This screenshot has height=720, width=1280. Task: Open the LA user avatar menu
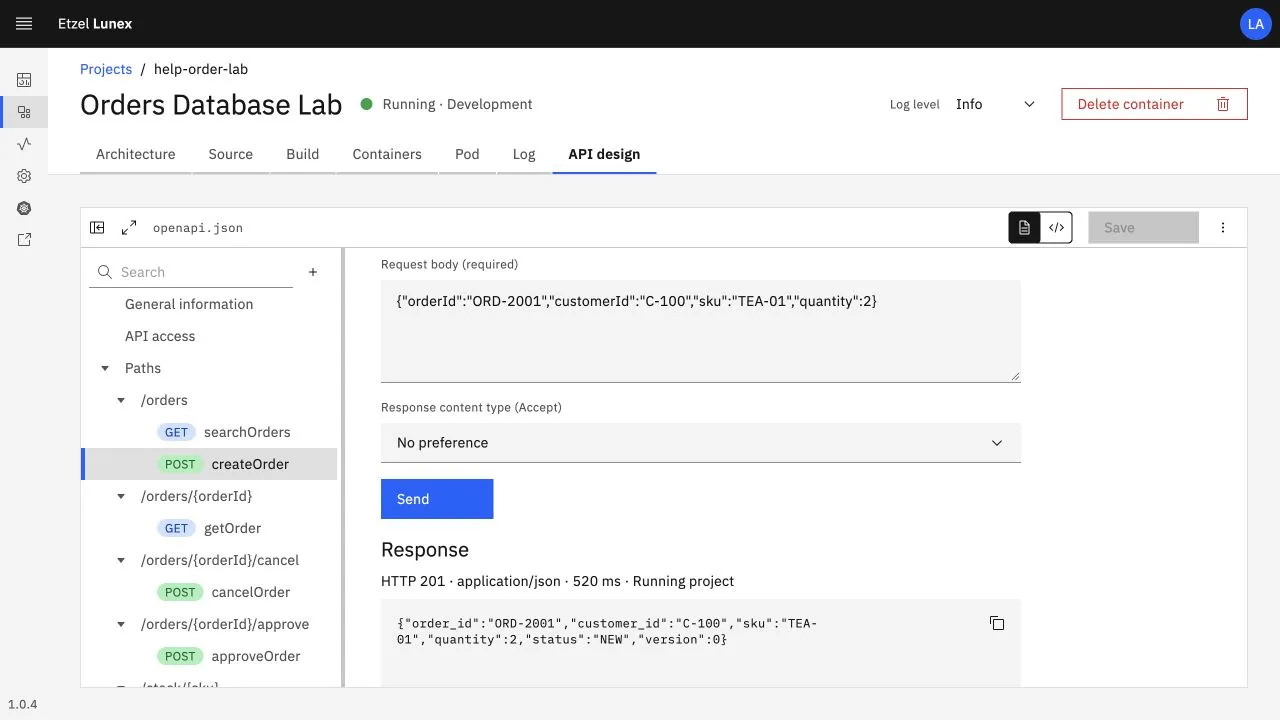(1256, 24)
